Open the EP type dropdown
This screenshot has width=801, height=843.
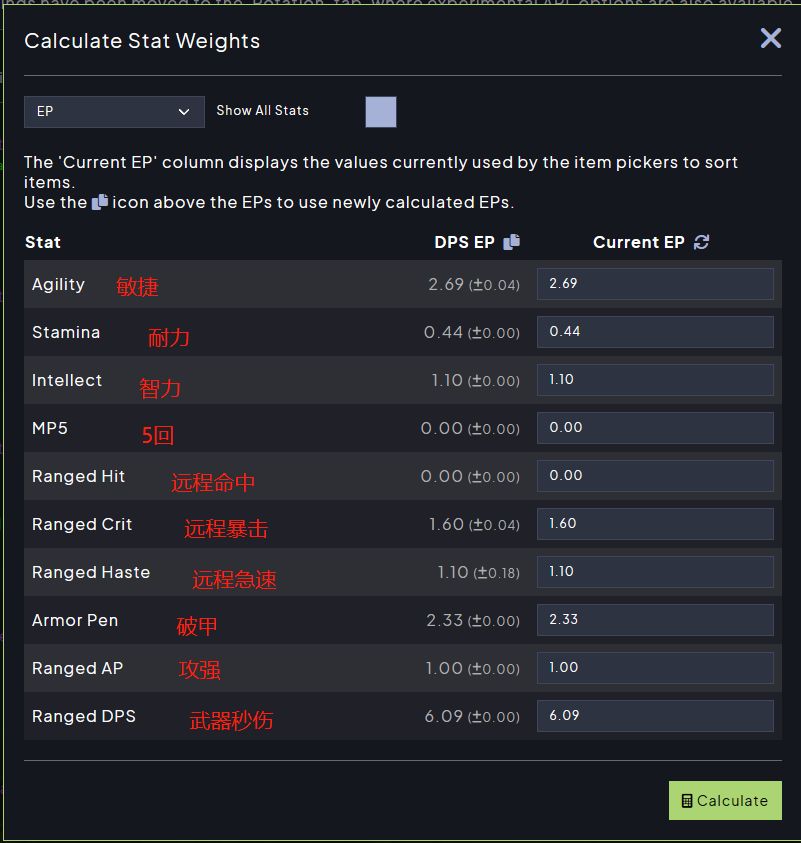coord(114,112)
